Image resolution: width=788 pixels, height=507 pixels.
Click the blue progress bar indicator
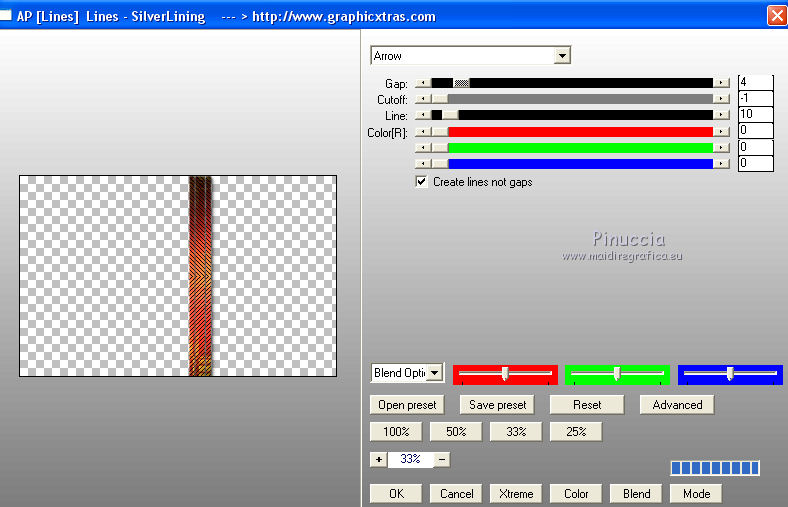(x=715, y=468)
